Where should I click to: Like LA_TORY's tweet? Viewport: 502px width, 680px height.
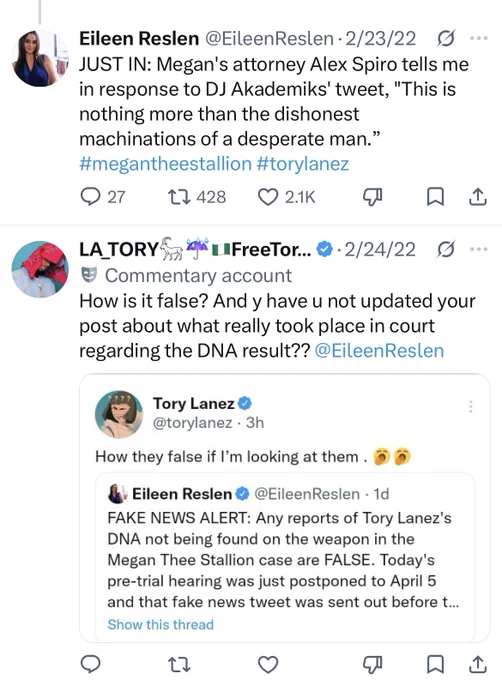(268, 664)
